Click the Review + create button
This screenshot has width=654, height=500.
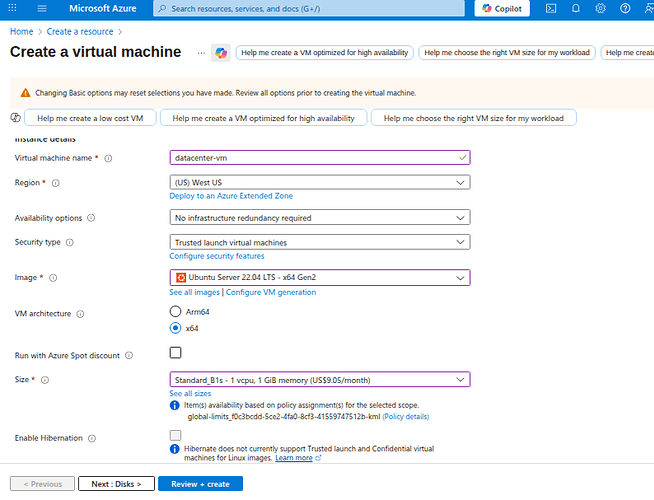point(200,484)
